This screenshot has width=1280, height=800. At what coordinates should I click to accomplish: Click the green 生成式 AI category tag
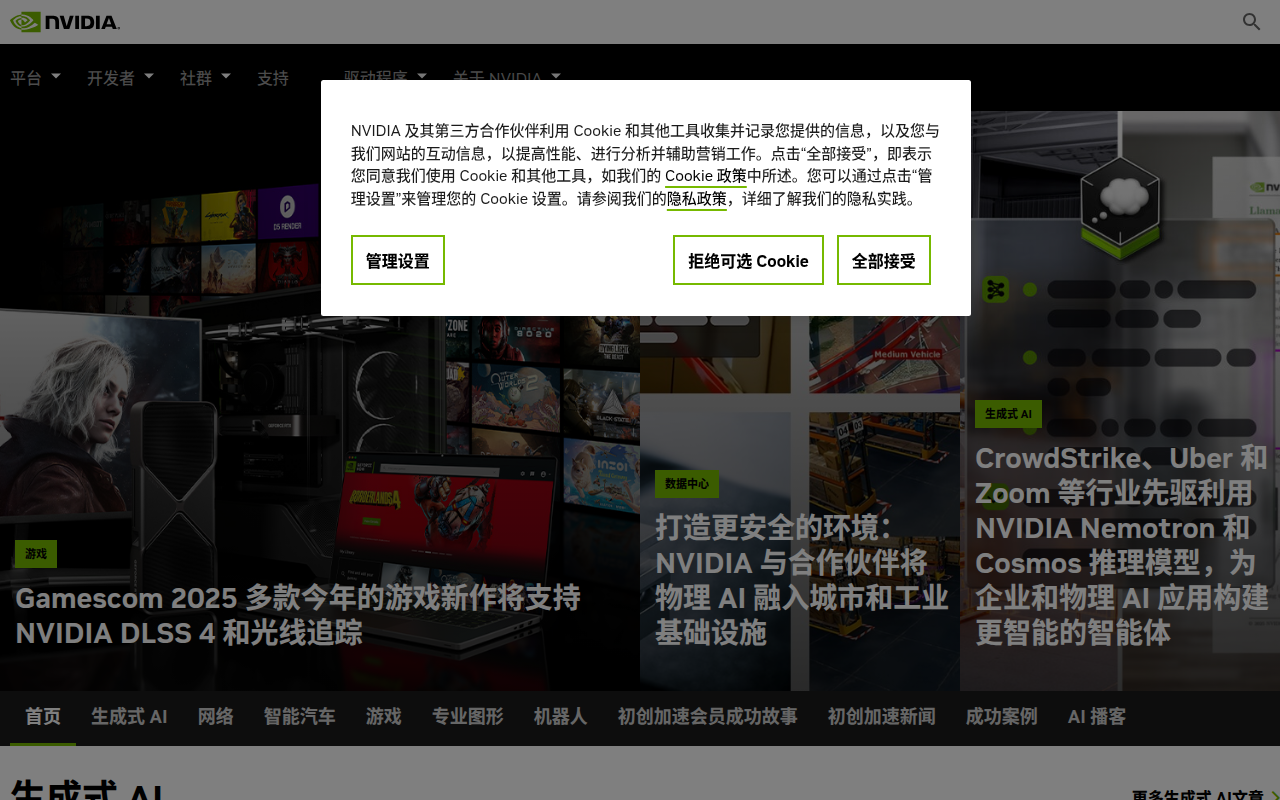click(x=1008, y=414)
